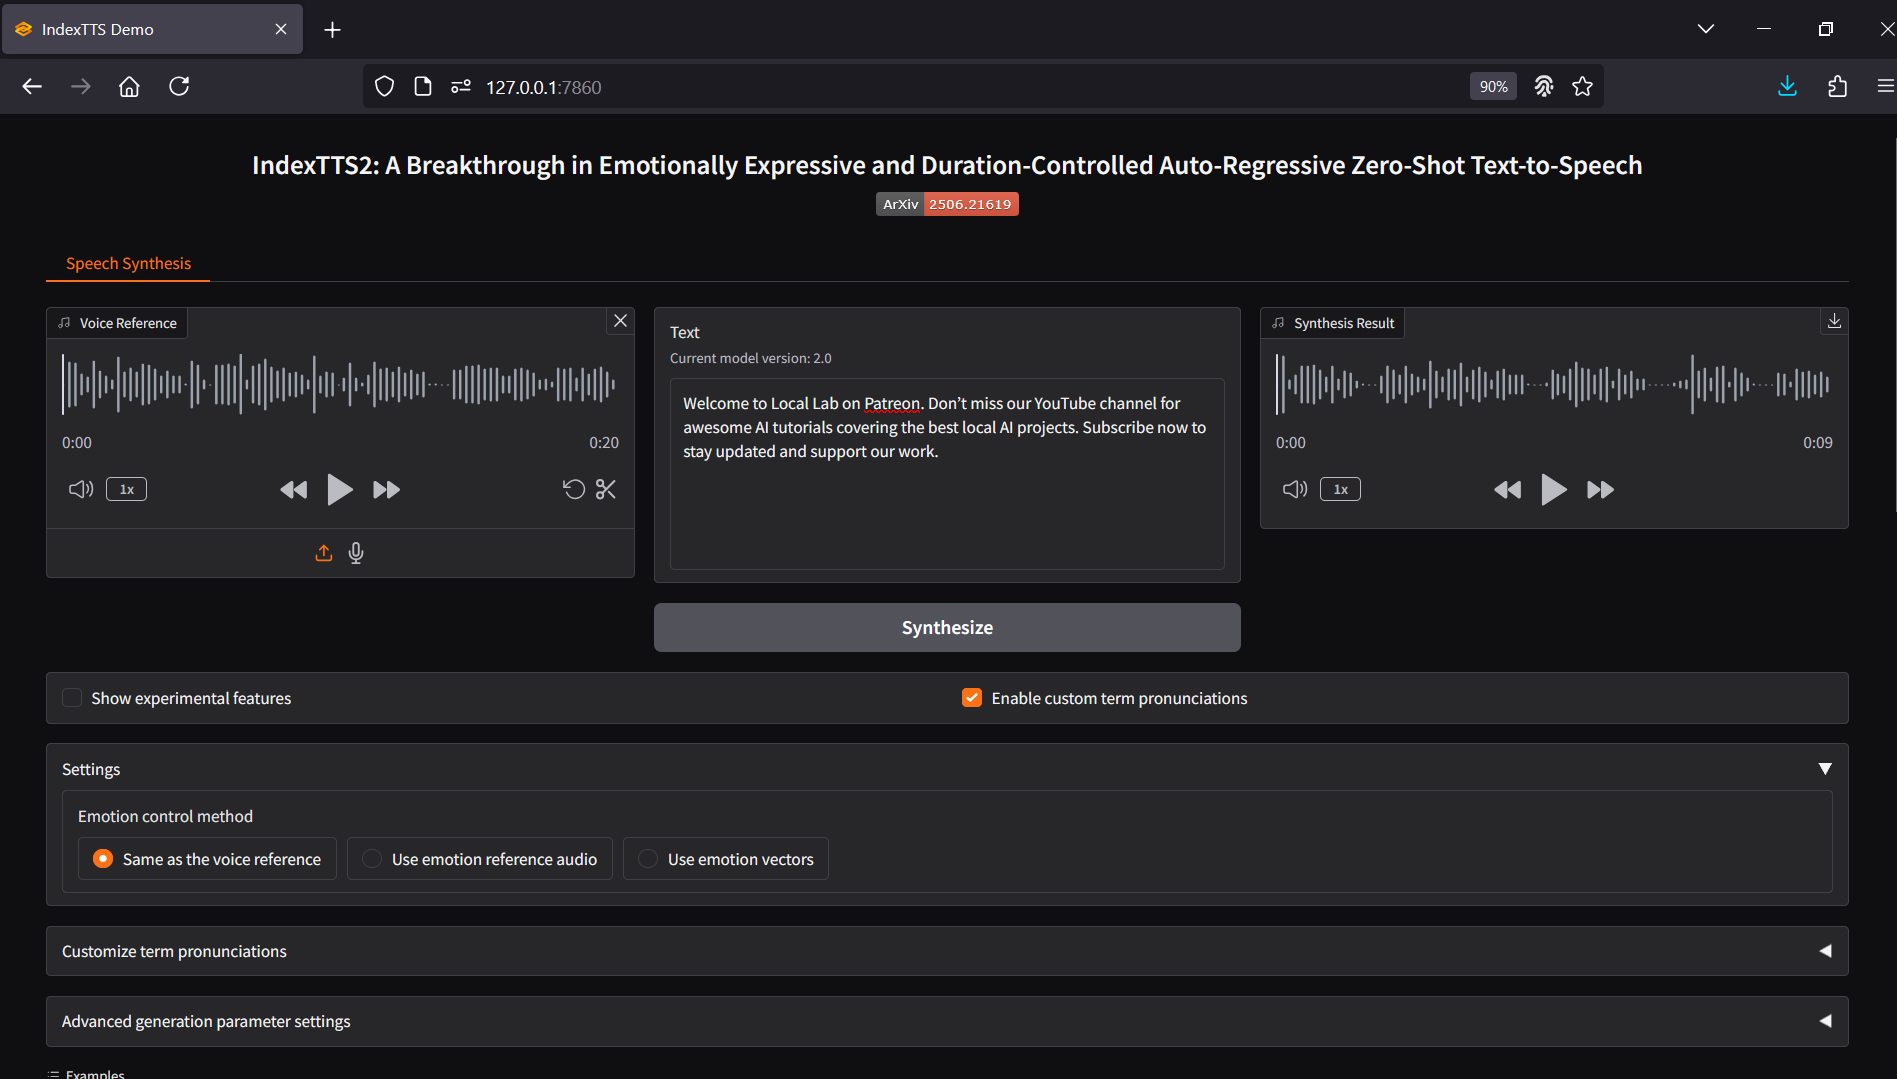
Task: Rewind the Synthesis Result audio
Action: click(x=1508, y=489)
